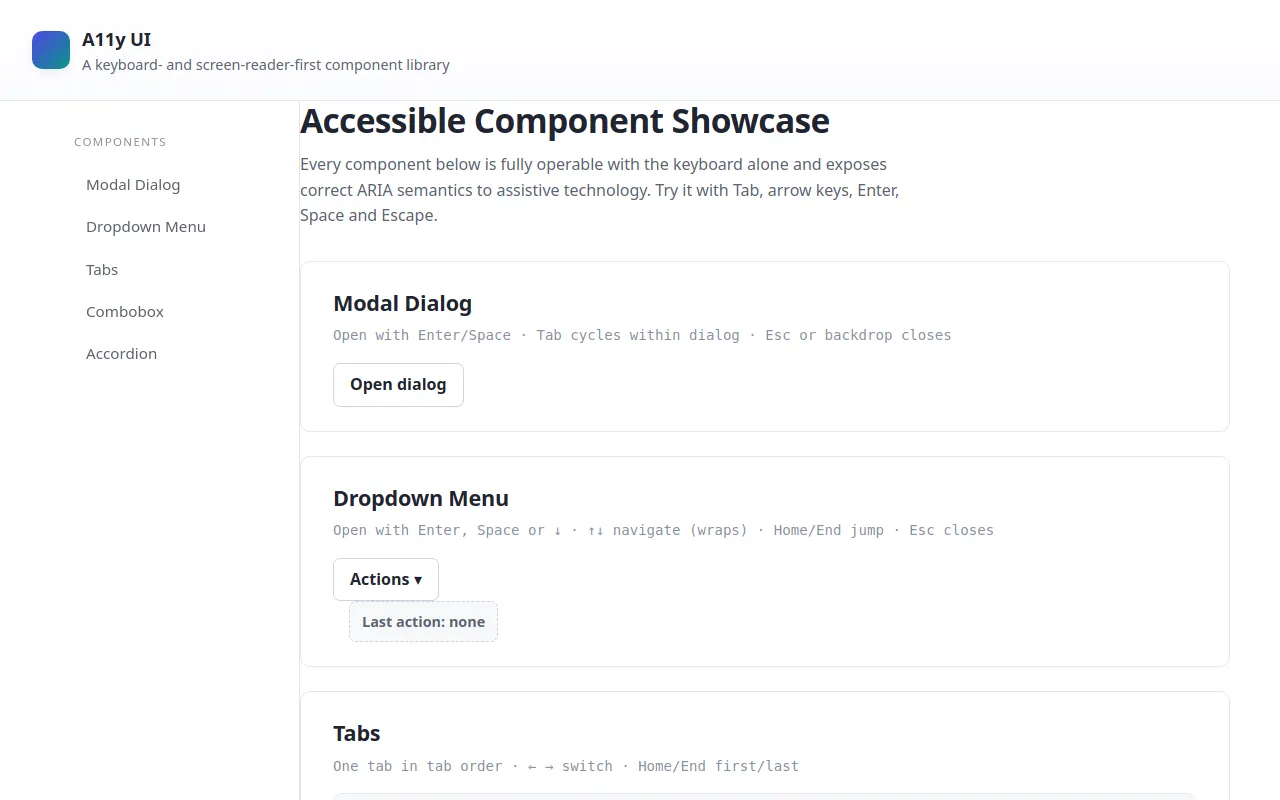Image resolution: width=1280 pixels, height=800 pixels.
Task: Click the A11y UI title text
Action: (117, 40)
